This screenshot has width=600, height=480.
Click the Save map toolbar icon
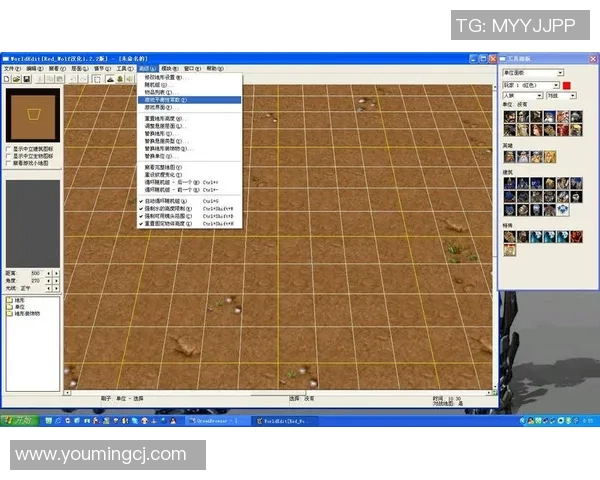coord(26,78)
